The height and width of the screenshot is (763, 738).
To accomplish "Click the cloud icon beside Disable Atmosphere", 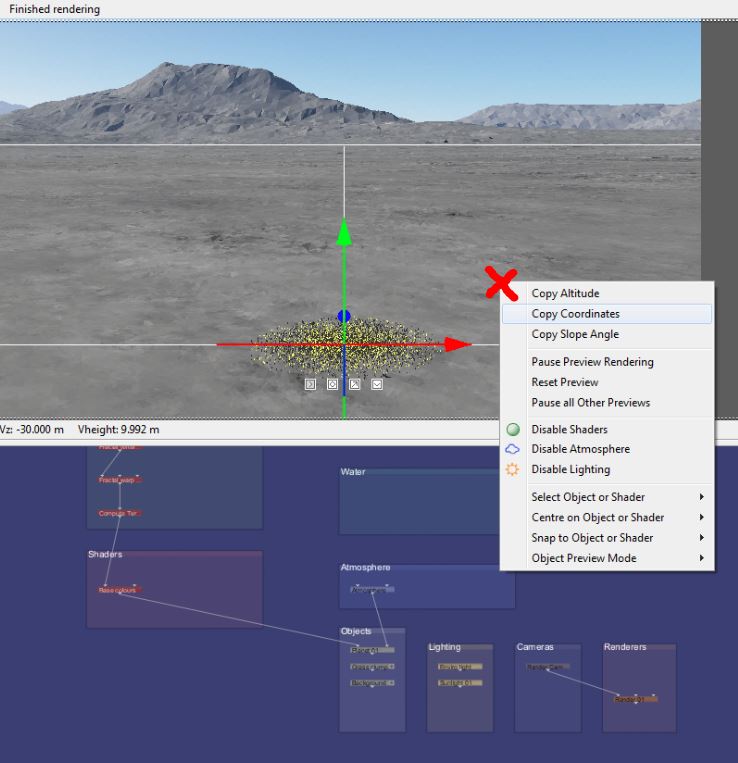I will coord(513,449).
